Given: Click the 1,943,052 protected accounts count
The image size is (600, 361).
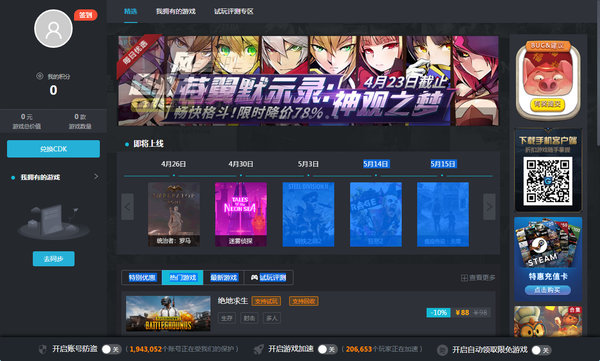Looking at the screenshot, I should (146, 349).
